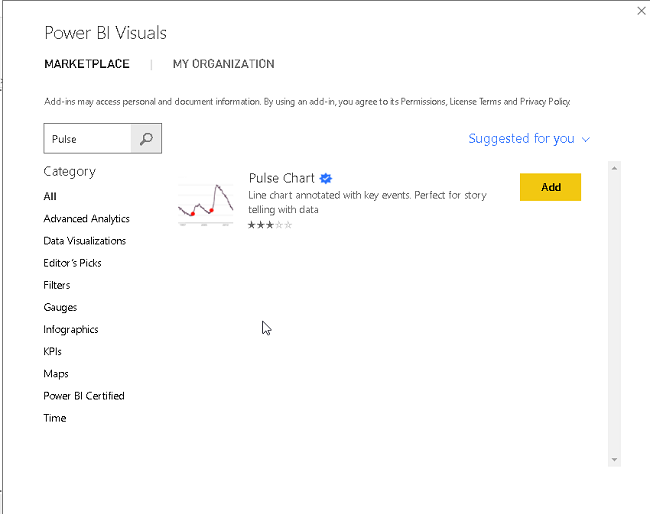This screenshot has height=514, width=650.
Task: Click the Pulse Chart certified badge
Action: point(325,179)
